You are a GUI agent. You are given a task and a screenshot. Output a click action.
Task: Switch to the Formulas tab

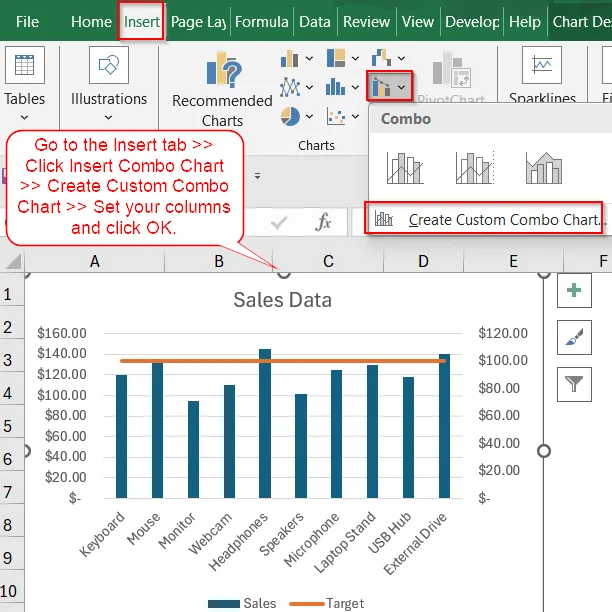tap(262, 22)
